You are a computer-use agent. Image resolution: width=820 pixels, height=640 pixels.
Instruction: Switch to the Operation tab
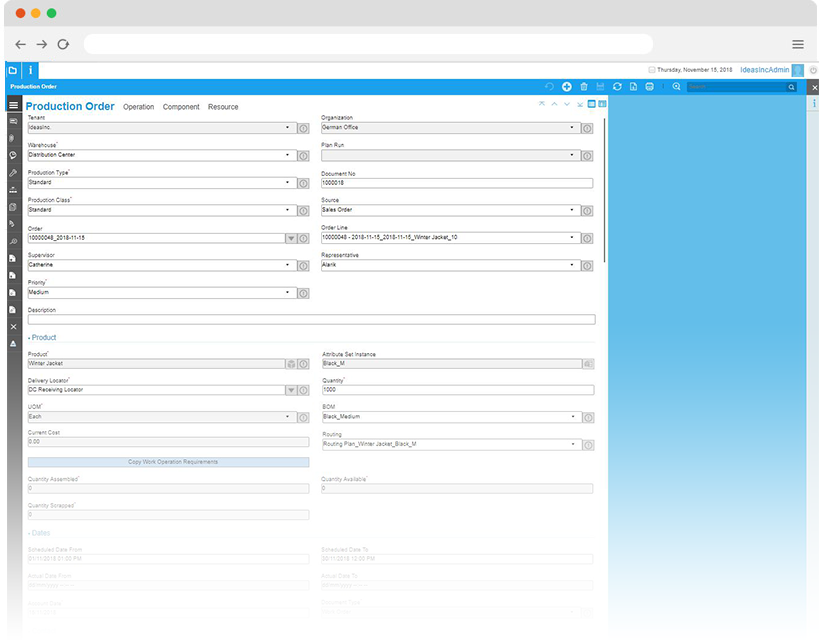(x=139, y=107)
